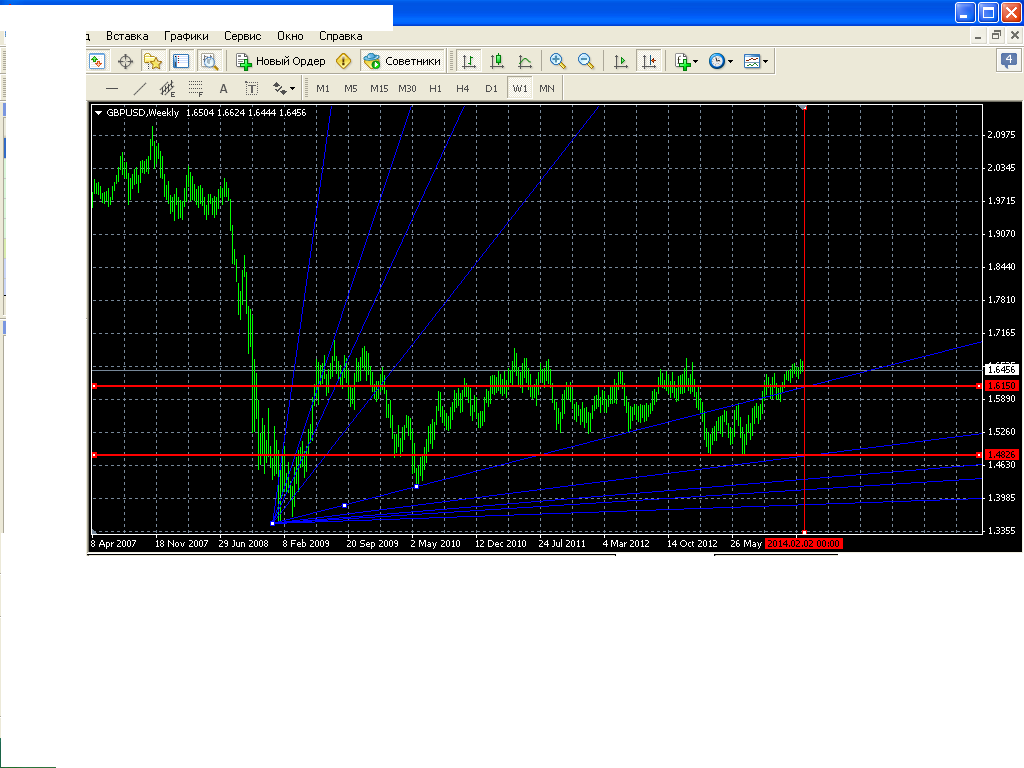Click the red 1.6150 horizontal line label
1024x768 pixels.
pyautogui.click(x=1001, y=386)
